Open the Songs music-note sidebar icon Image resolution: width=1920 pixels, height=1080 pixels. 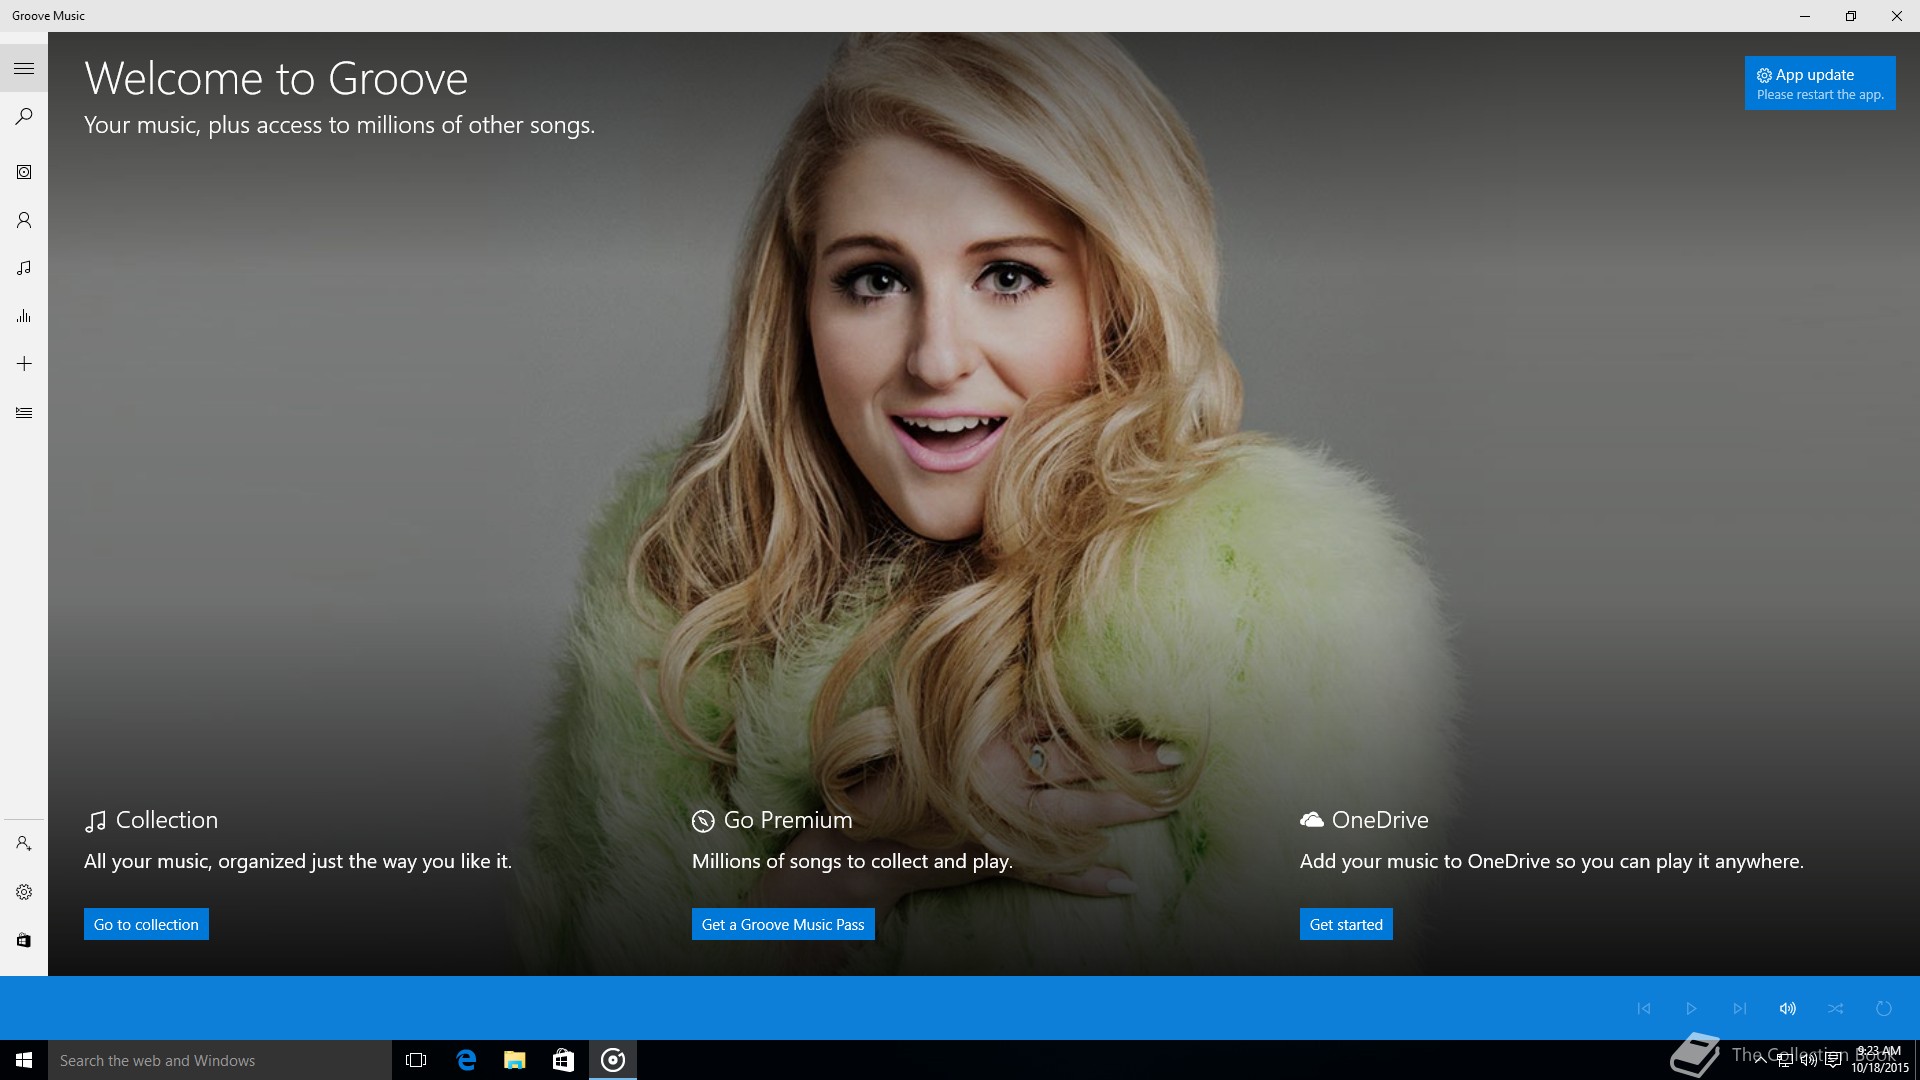tap(24, 268)
